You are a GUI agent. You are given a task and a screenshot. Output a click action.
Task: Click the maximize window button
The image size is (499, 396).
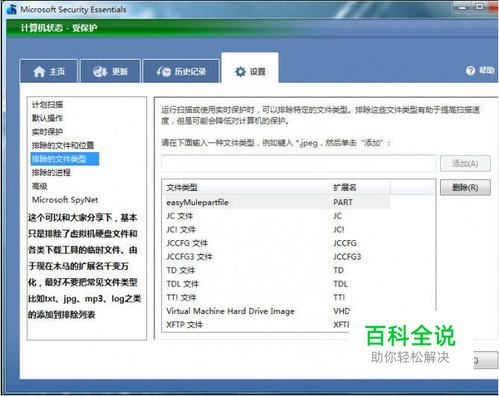point(480,7)
